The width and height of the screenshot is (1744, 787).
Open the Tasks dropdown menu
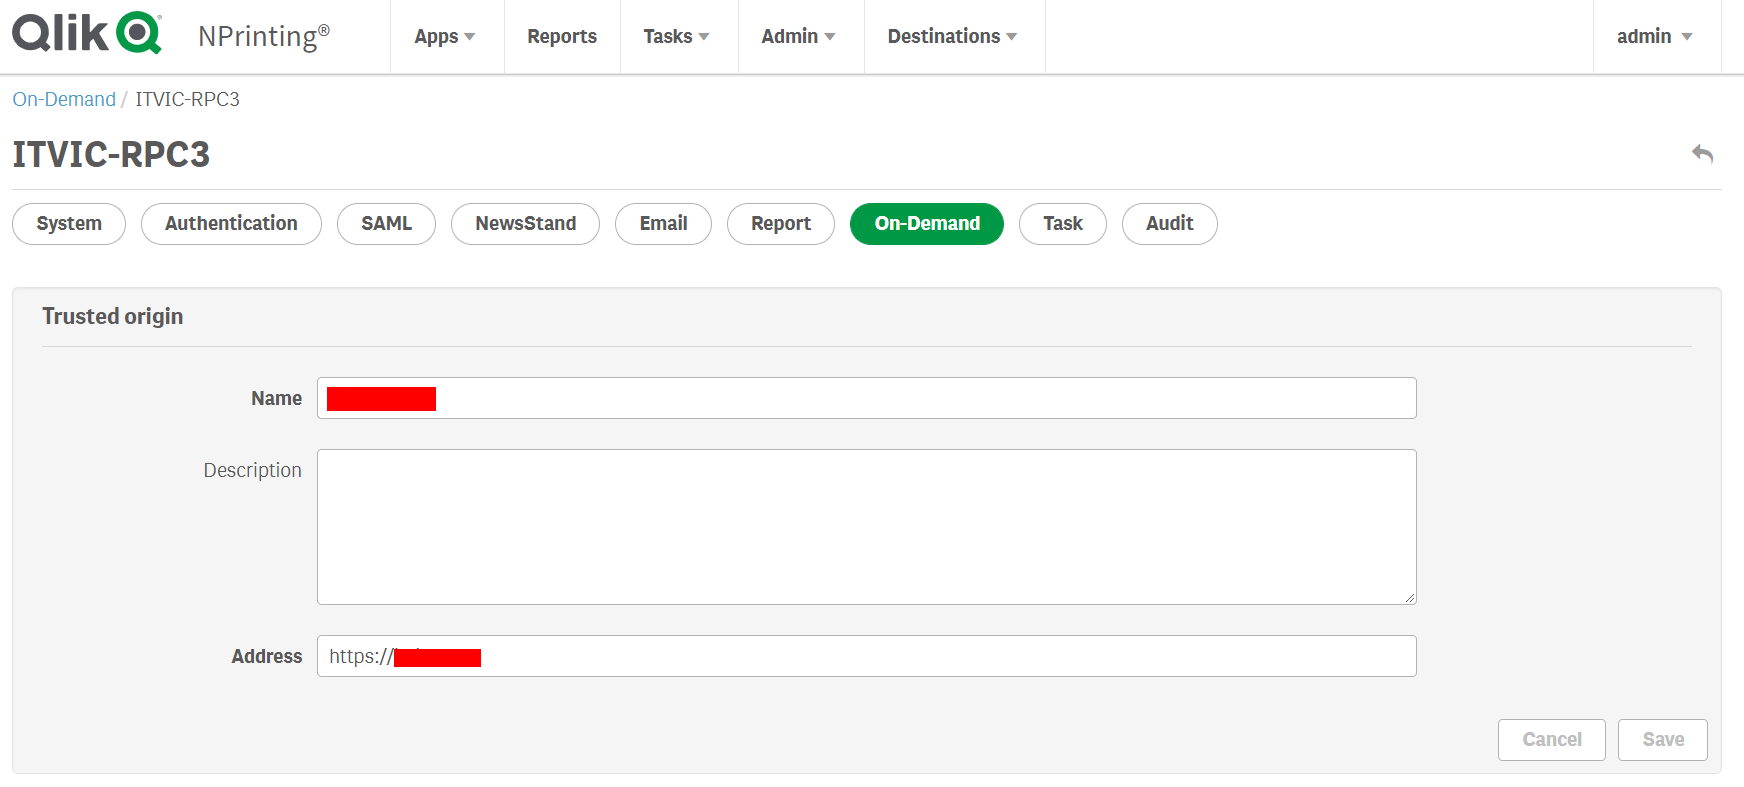[676, 37]
